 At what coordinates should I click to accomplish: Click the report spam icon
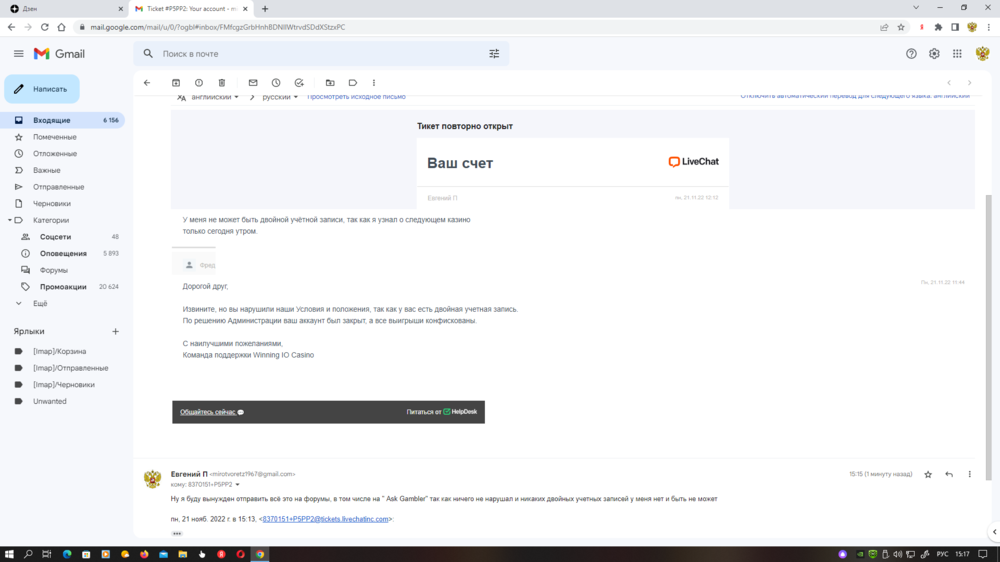(x=199, y=83)
